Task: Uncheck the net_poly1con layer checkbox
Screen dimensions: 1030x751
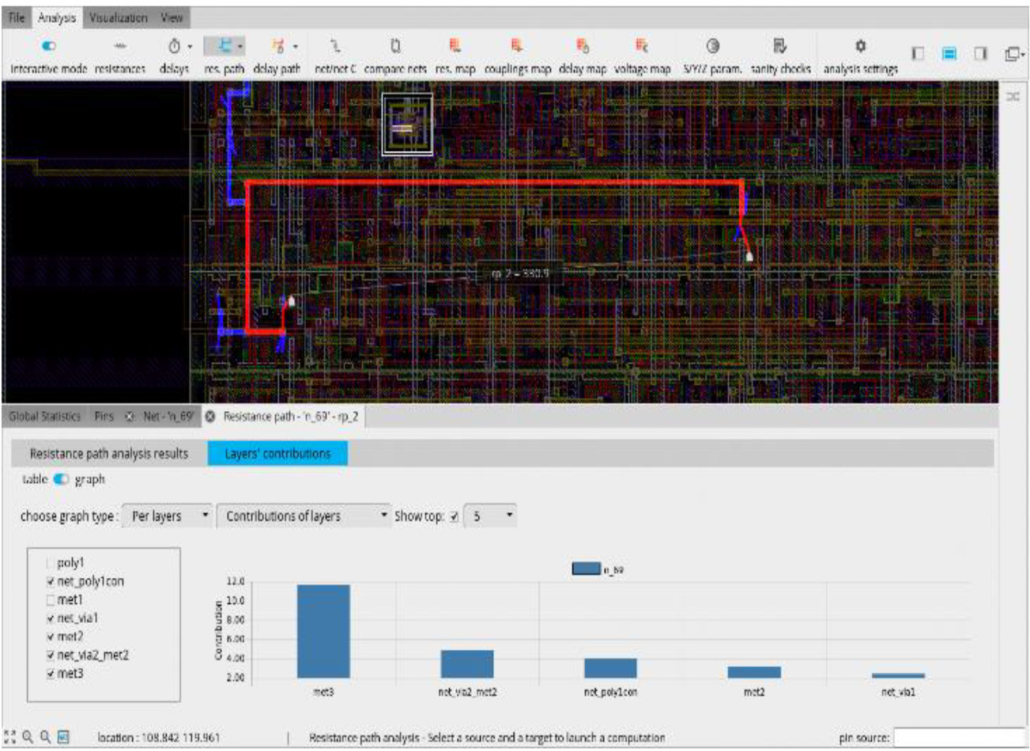Action: (x=51, y=581)
